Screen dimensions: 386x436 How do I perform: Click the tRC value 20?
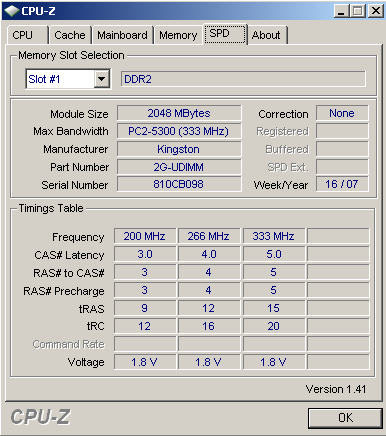274,326
